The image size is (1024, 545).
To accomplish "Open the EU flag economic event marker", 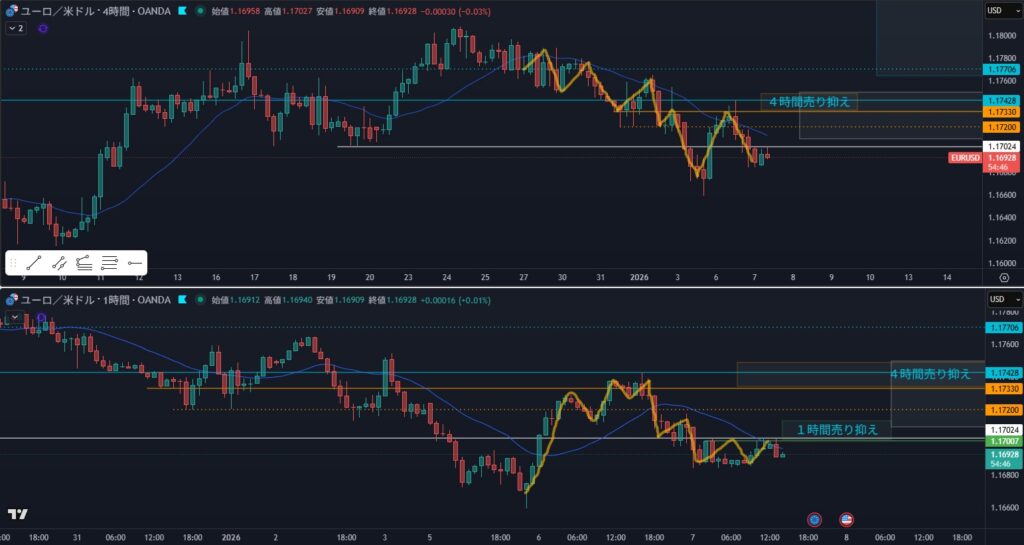I will tap(814, 519).
